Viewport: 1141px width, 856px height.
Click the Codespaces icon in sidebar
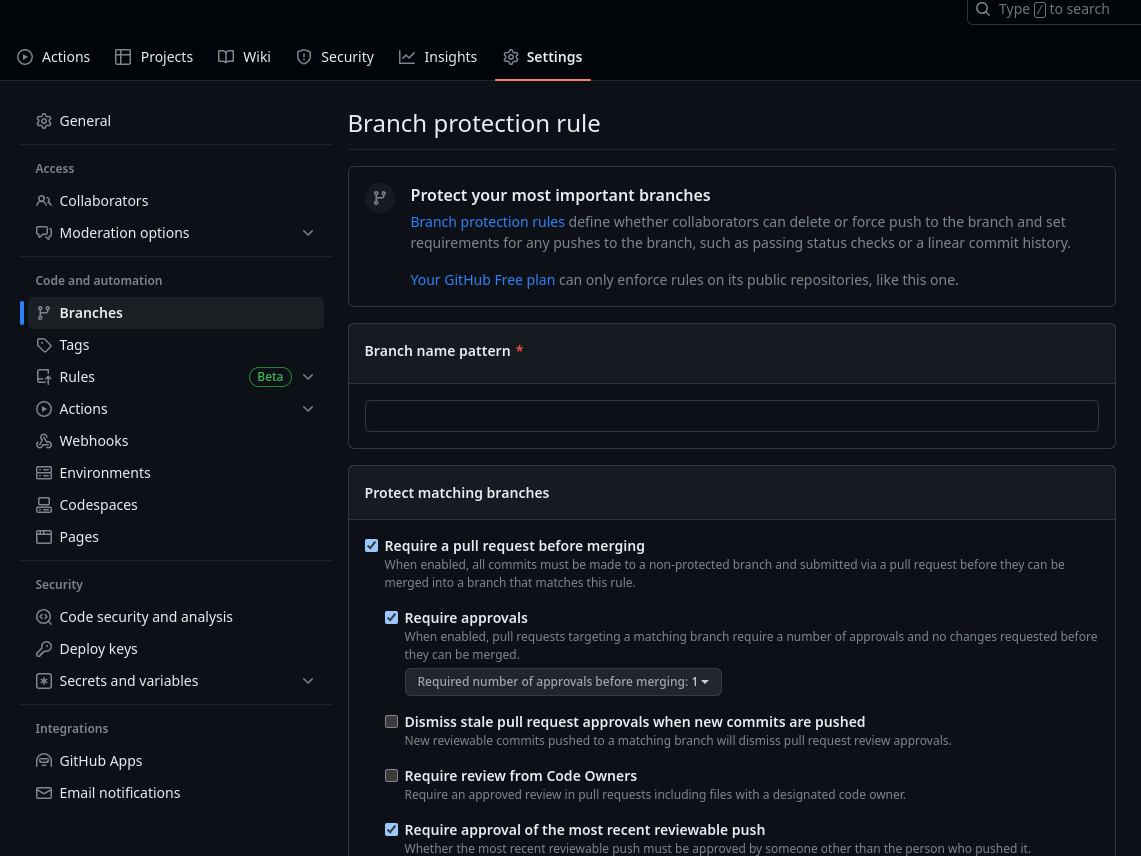coord(44,505)
